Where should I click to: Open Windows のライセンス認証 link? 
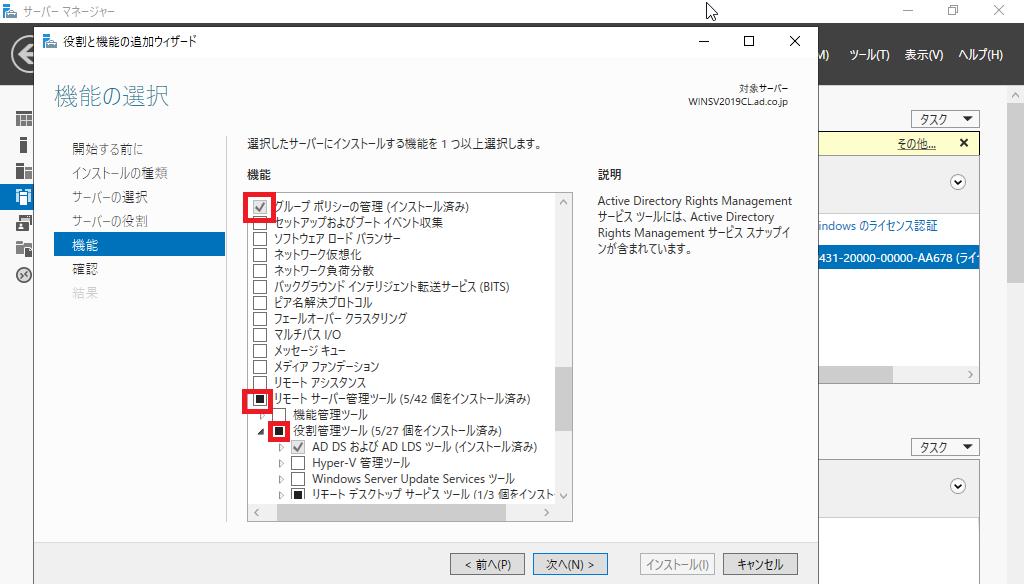pyautogui.click(x=878, y=226)
